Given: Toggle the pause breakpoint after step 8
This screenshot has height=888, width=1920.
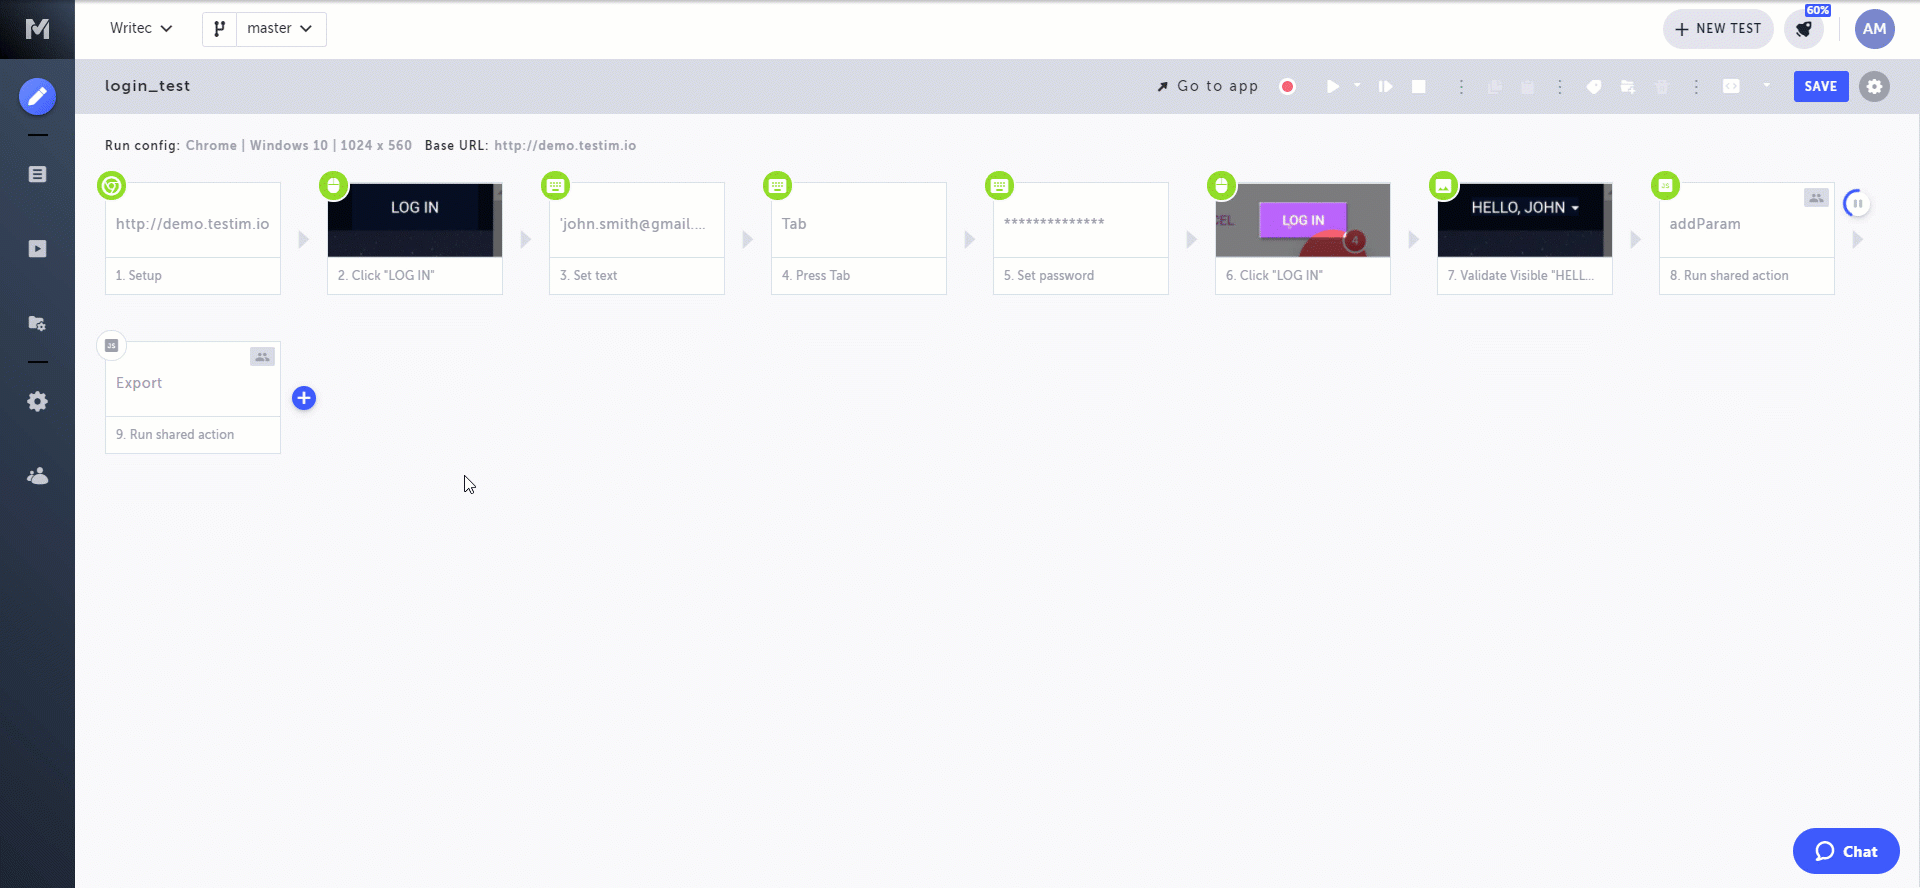Looking at the screenshot, I should click(x=1857, y=203).
